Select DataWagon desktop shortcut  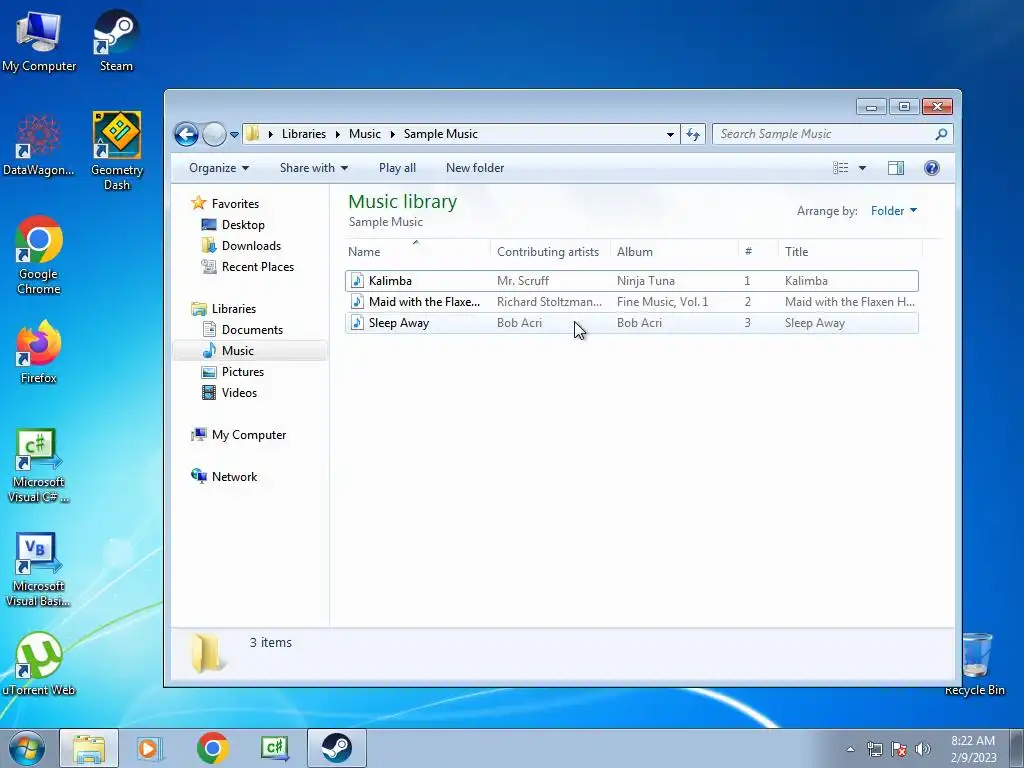point(39,145)
